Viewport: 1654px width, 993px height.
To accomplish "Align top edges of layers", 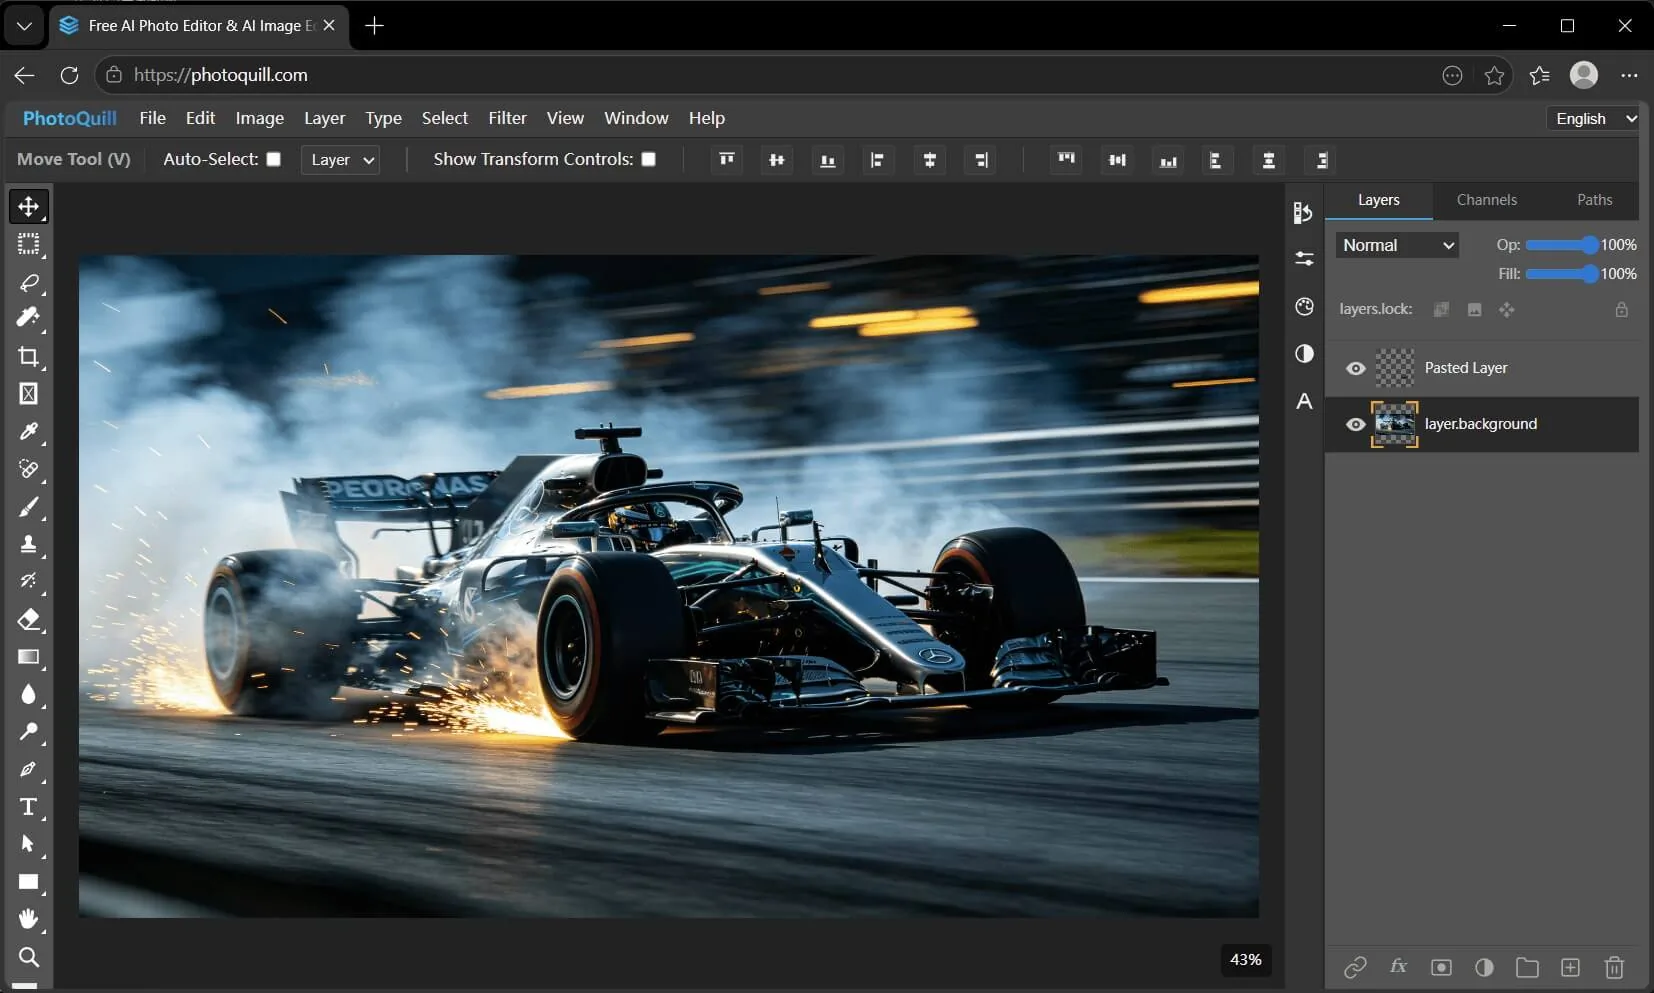I will [x=727, y=160].
